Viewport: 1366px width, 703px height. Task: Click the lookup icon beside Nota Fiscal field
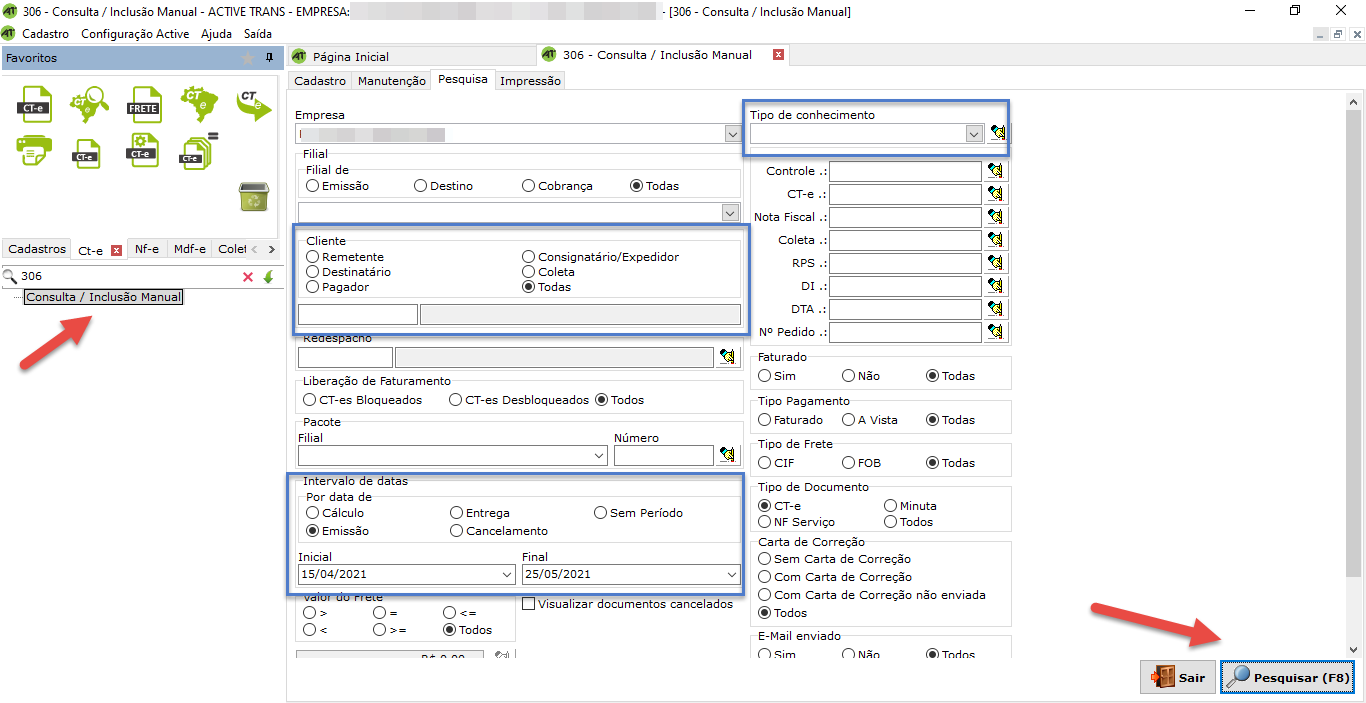point(994,217)
